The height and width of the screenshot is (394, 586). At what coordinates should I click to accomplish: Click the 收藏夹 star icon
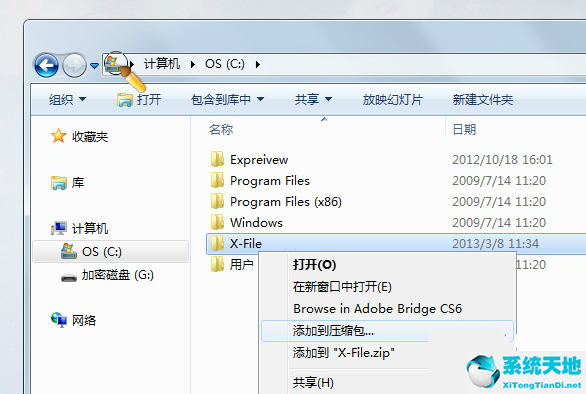pyautogui.click(x=59, y=136)
